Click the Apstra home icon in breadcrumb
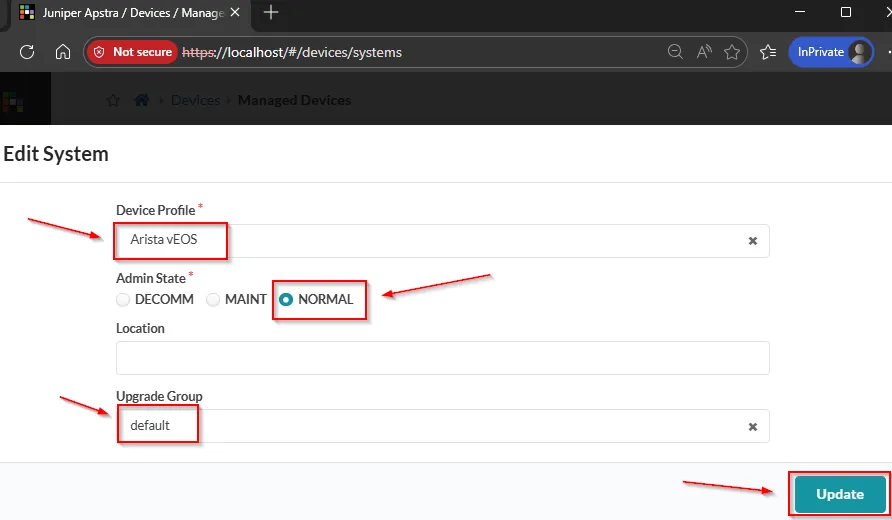This screenshot has width=892, height=520. pyautogui.click(x=142, y=101)
